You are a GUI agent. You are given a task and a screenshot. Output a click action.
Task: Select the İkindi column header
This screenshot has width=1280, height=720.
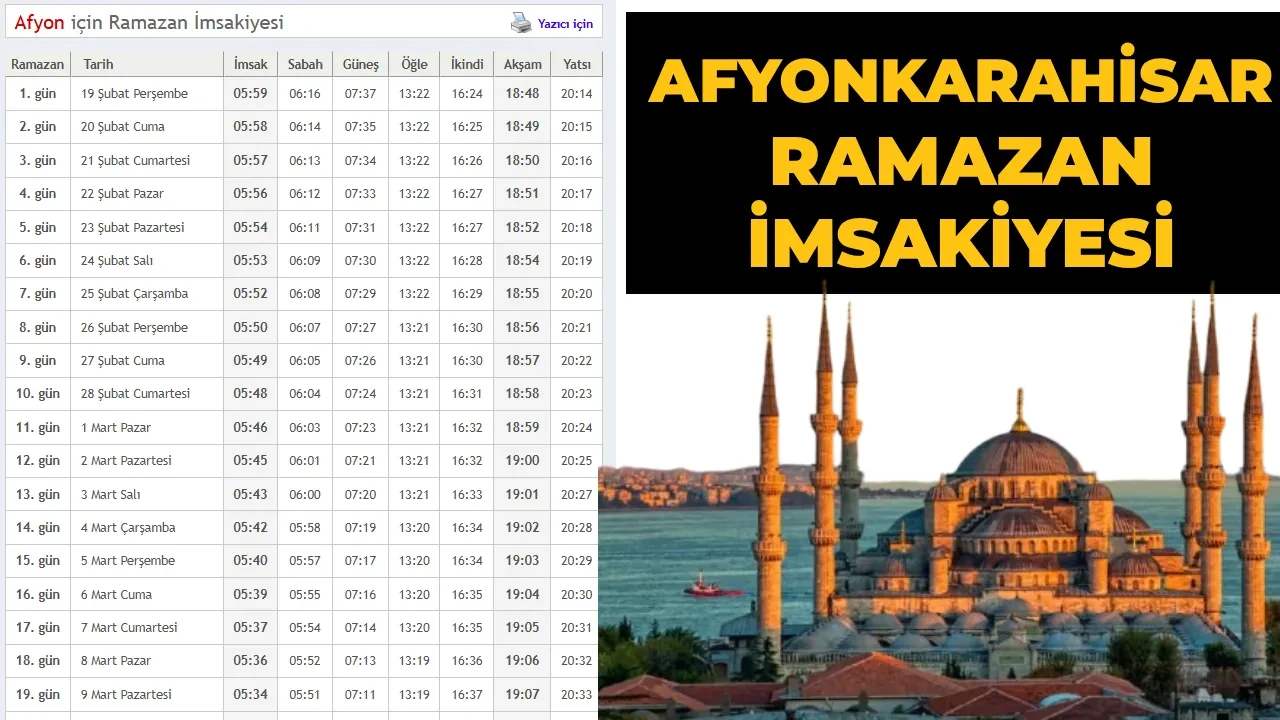pos(466,63)
